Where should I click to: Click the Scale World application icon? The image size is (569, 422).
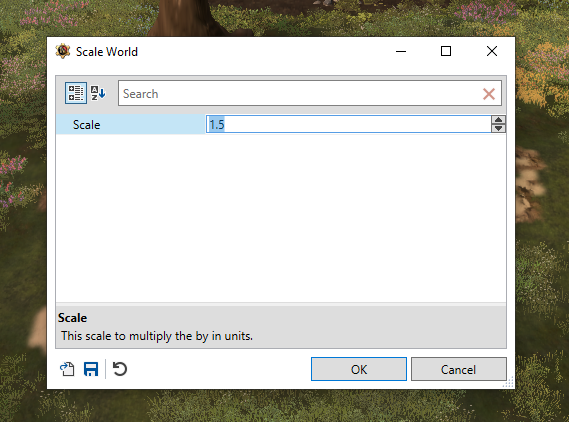click(x=63, y=51)
